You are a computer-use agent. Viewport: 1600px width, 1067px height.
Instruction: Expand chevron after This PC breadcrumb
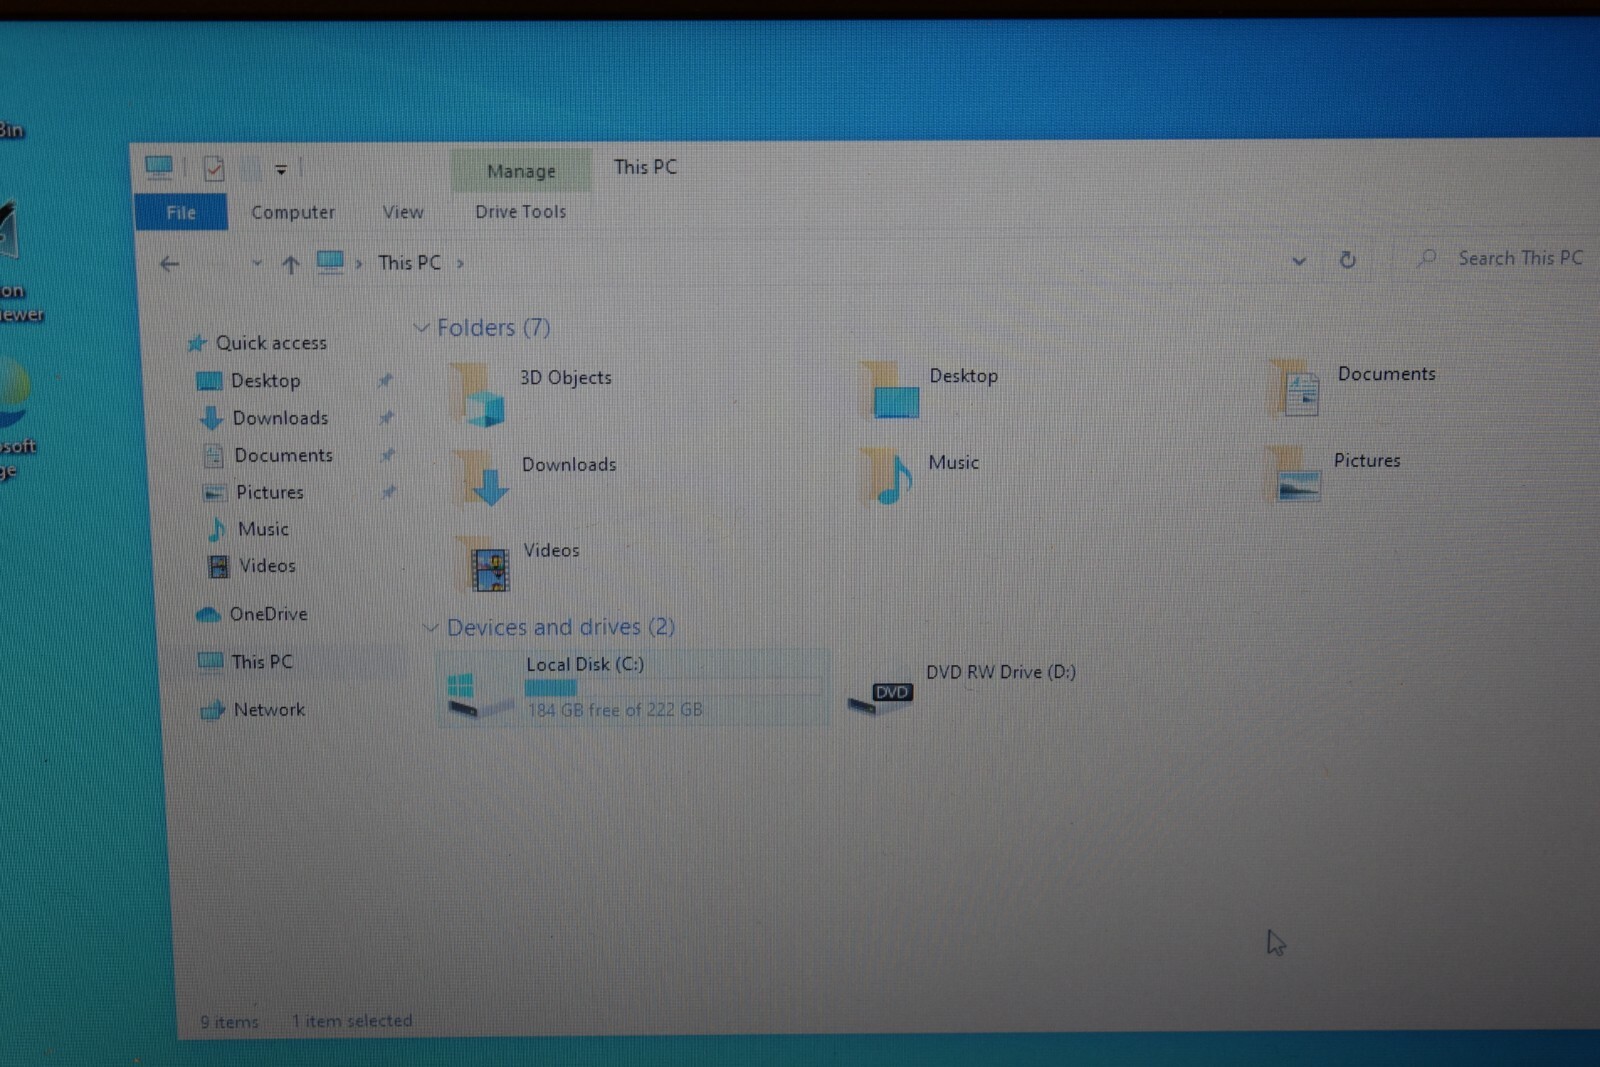460,263
